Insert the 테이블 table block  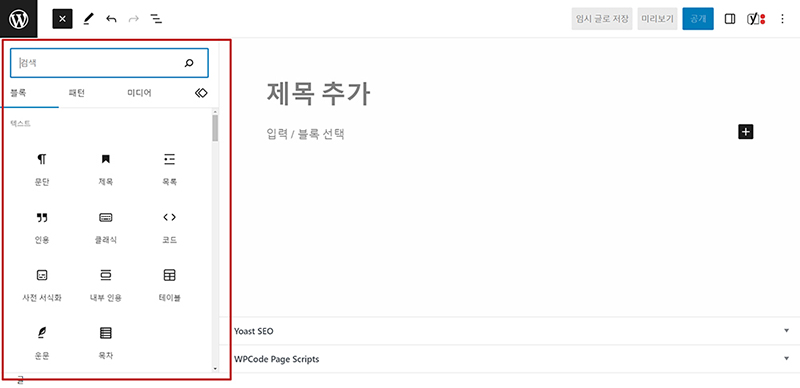click(x=169, y=286)
